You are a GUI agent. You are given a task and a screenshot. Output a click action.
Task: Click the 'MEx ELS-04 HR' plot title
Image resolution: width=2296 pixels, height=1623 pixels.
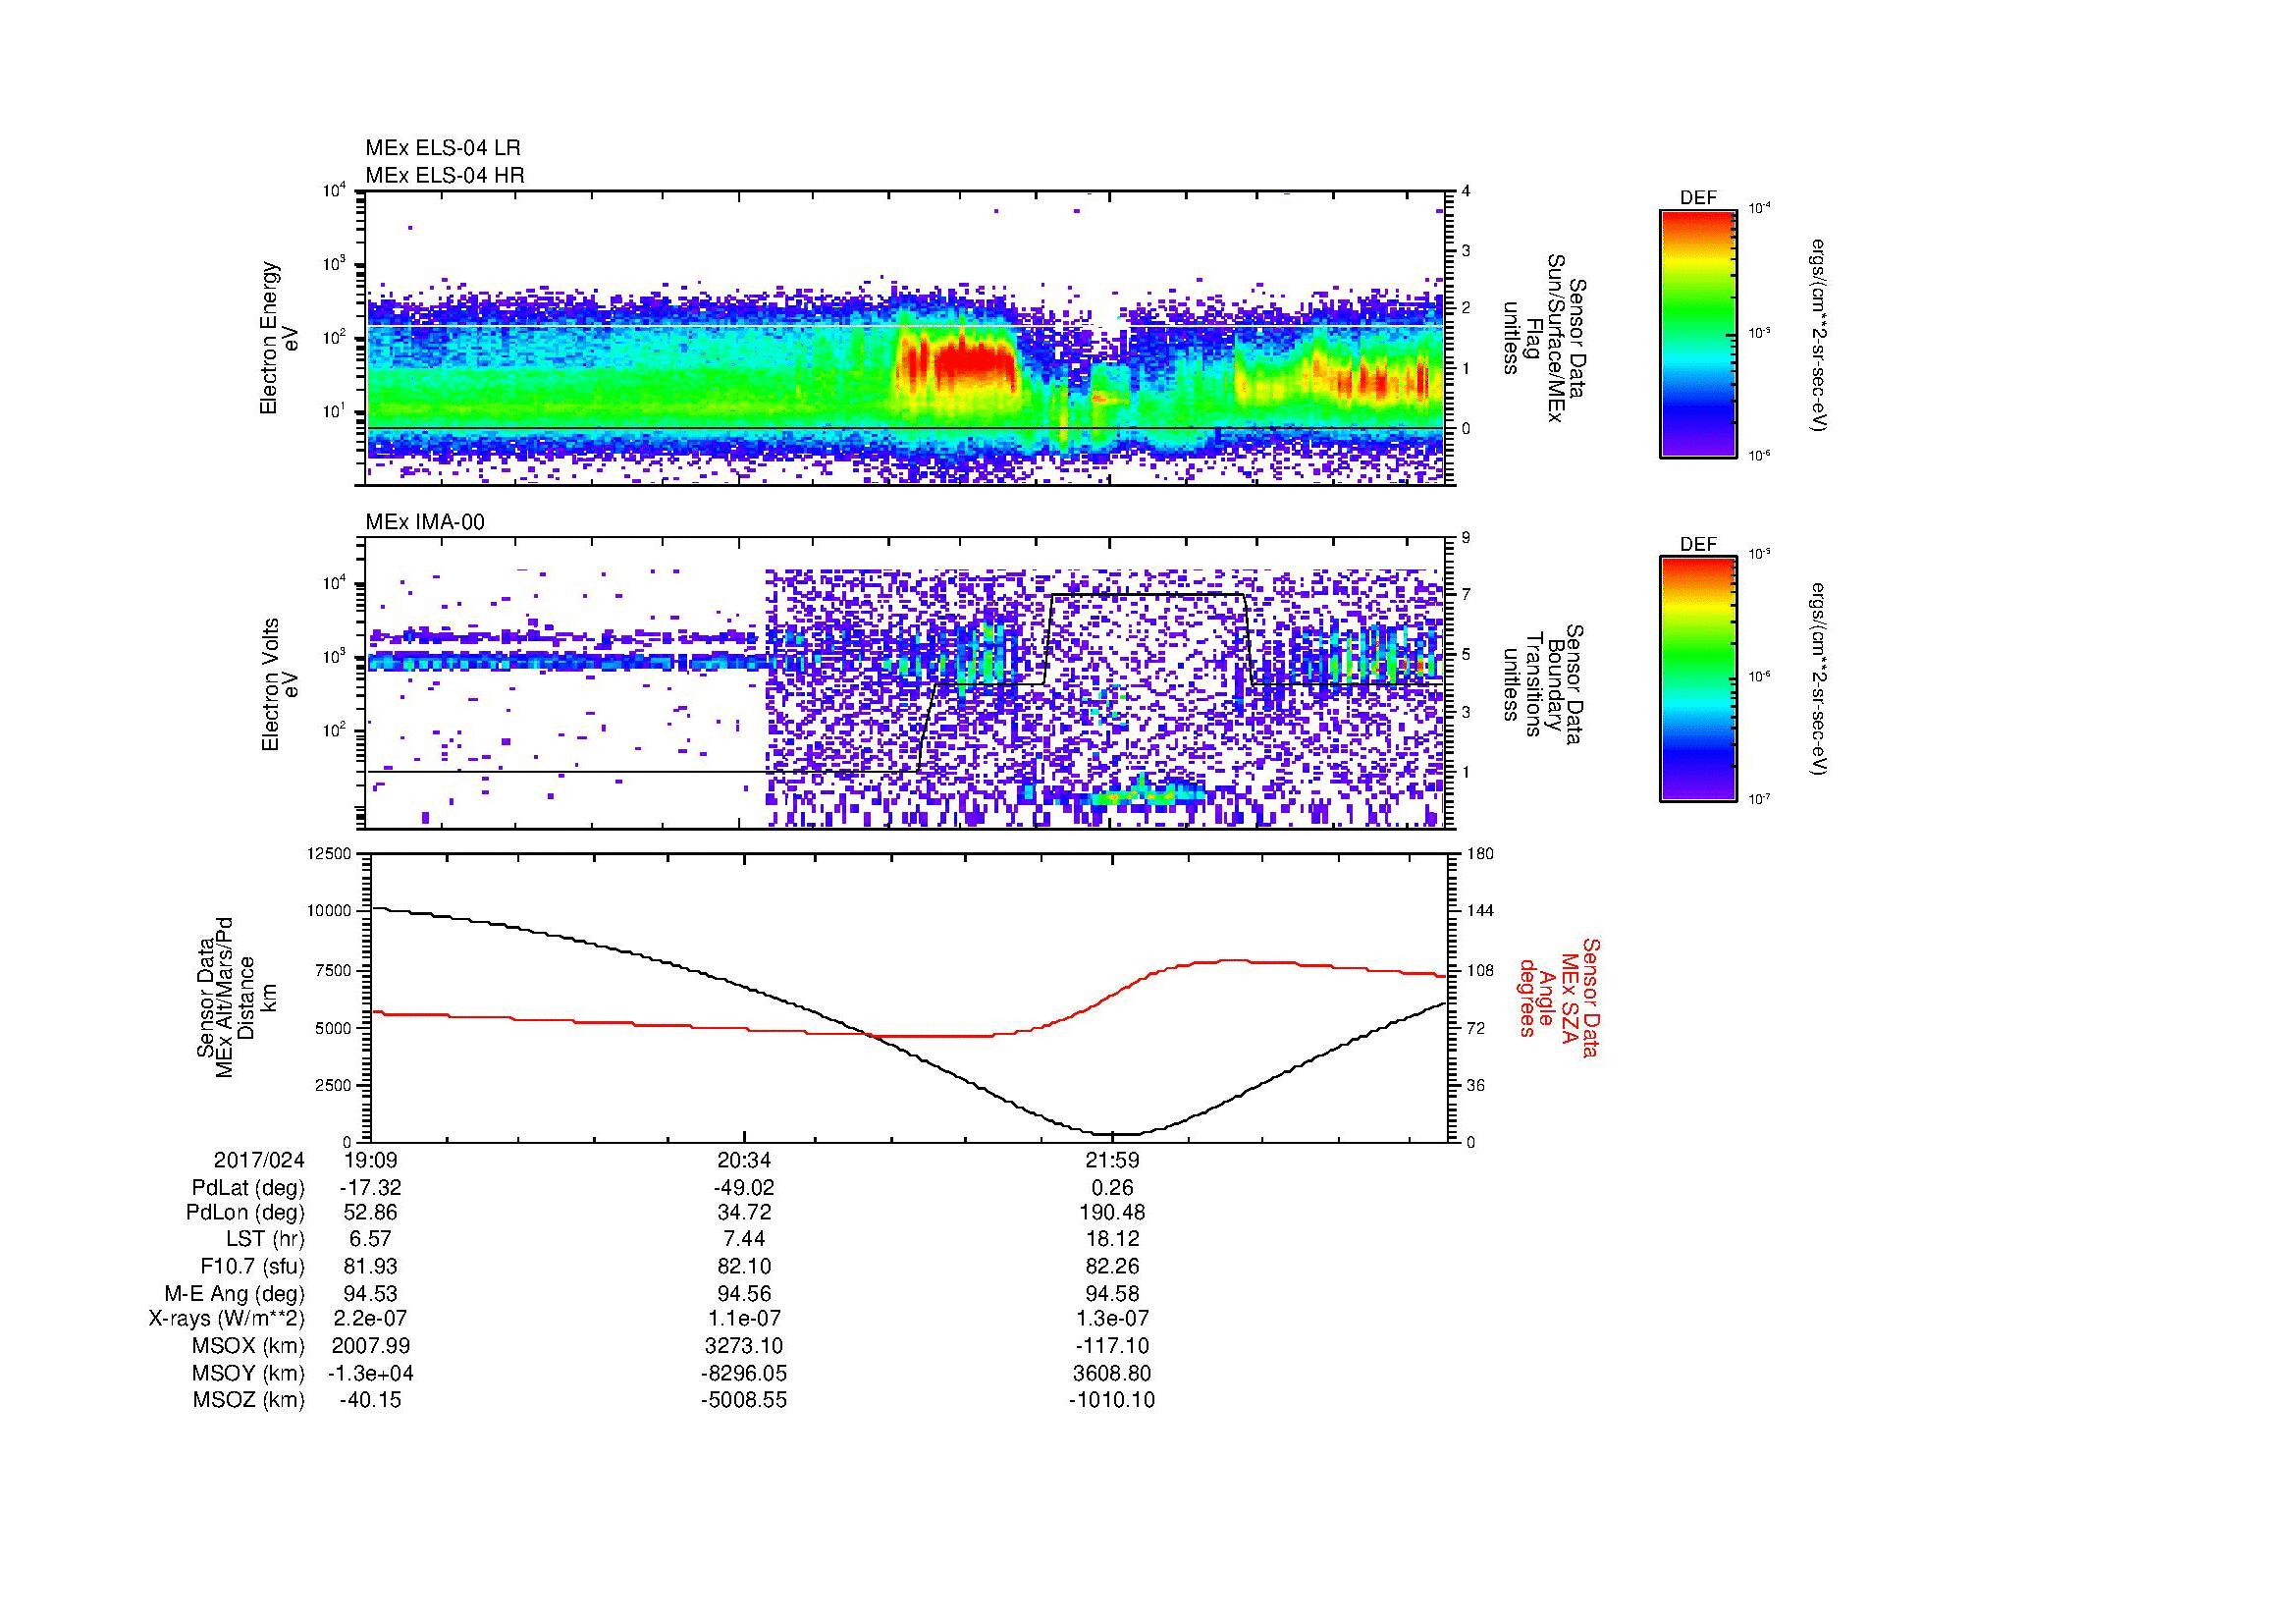pyautogui.click(x=445, y=176)
